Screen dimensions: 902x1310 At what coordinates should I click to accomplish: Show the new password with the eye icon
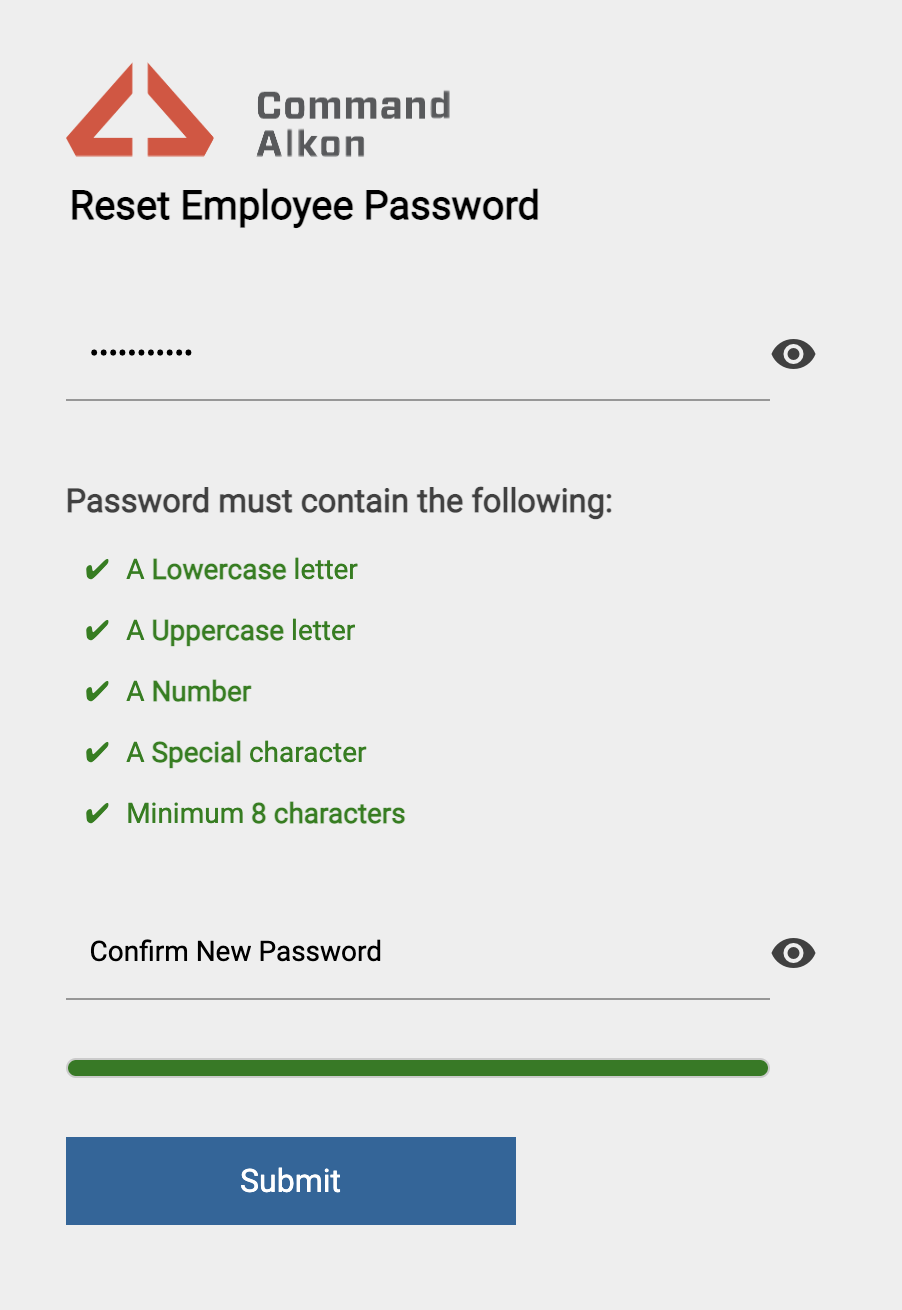(x=793, y=354)
